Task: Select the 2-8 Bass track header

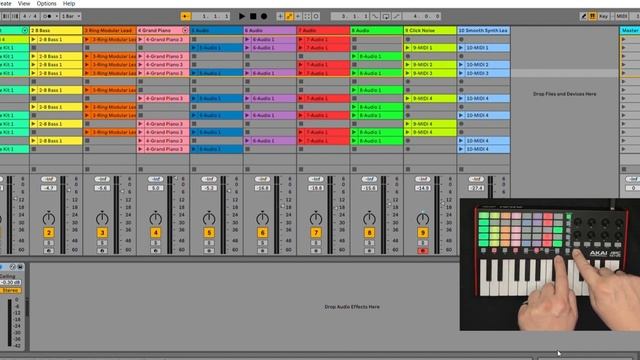Action: coord(56,30)
